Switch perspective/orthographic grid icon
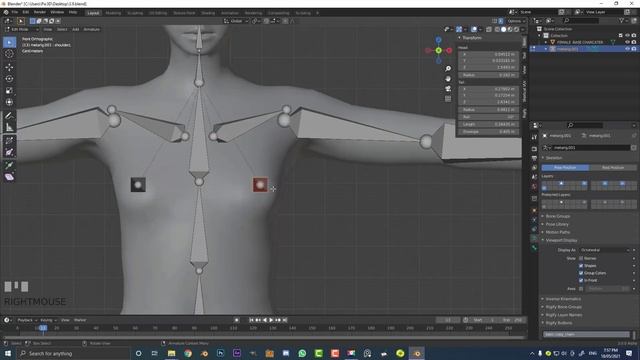 pos(448,99)
